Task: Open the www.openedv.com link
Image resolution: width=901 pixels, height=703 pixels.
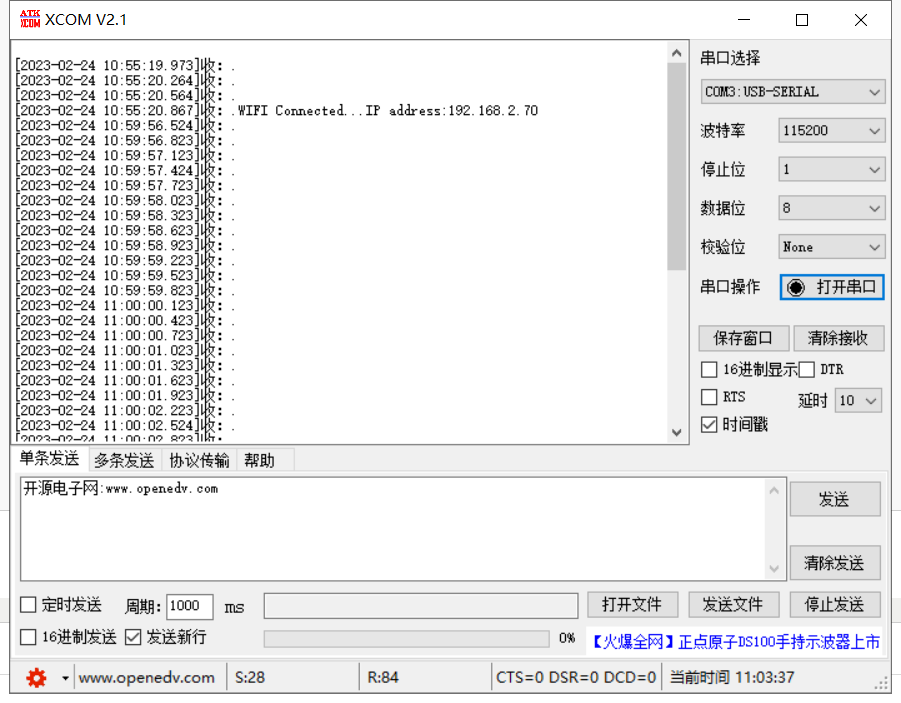Action: [148, 677]
